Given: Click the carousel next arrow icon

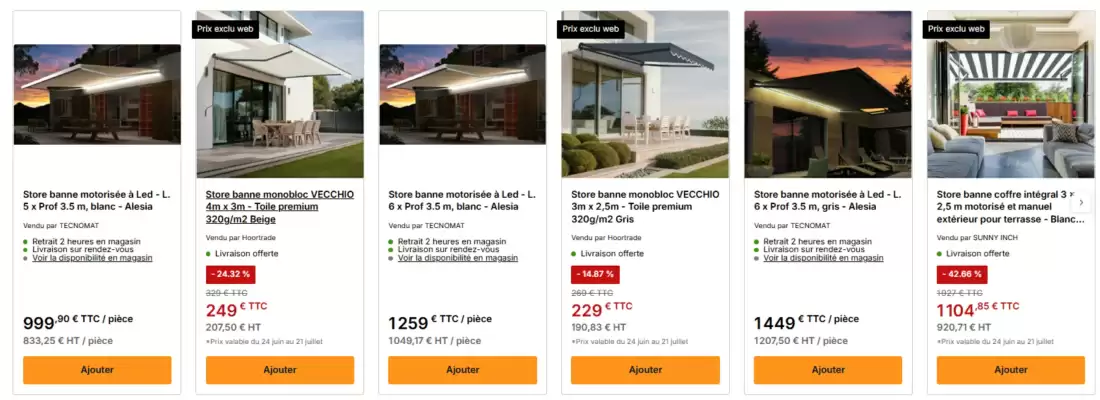Looking at the screenshot, I should coord(1081,203).
